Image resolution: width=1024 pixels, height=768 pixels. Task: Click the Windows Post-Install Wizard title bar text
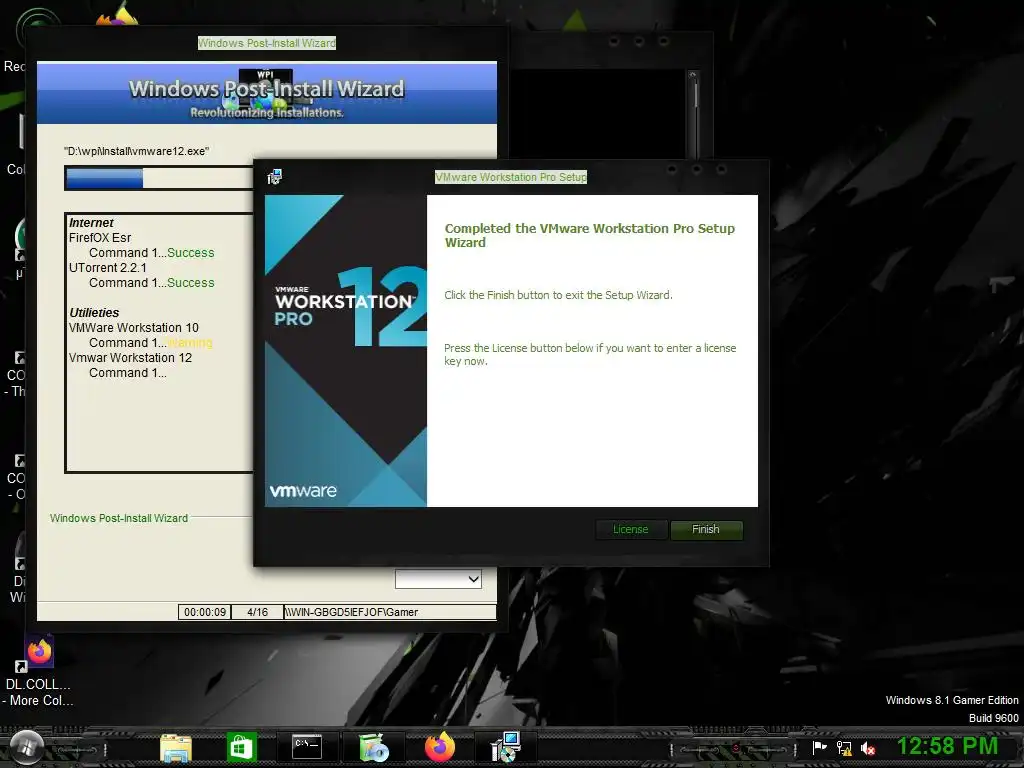pyautogui.click(x=266, y=43)
